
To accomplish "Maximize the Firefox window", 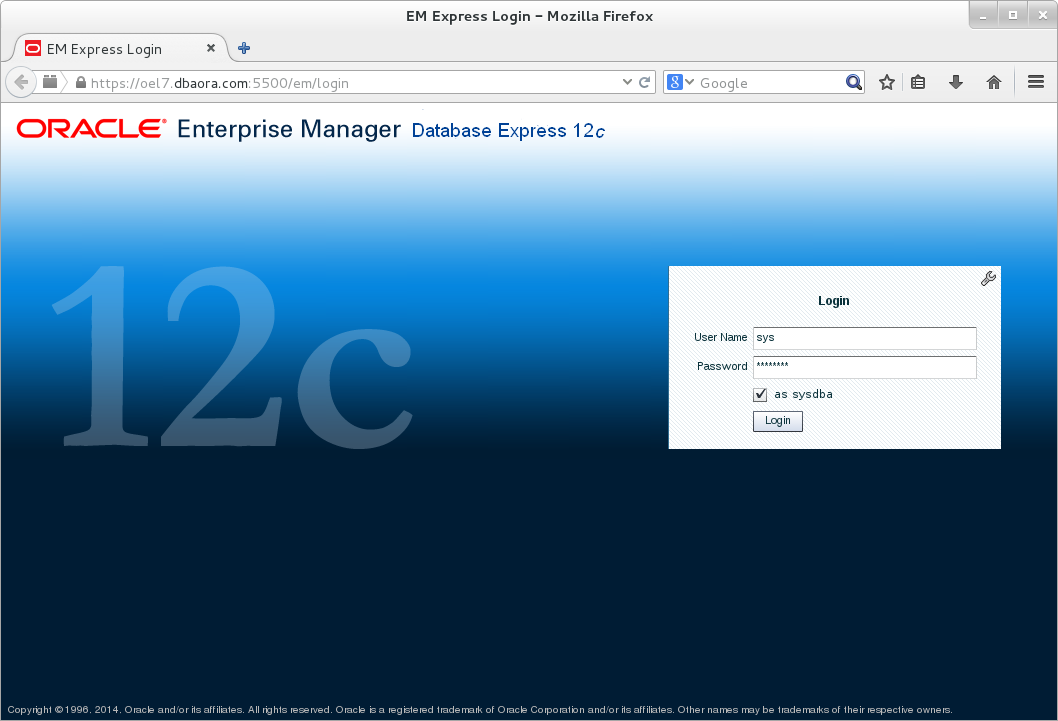I will 1013,16.
